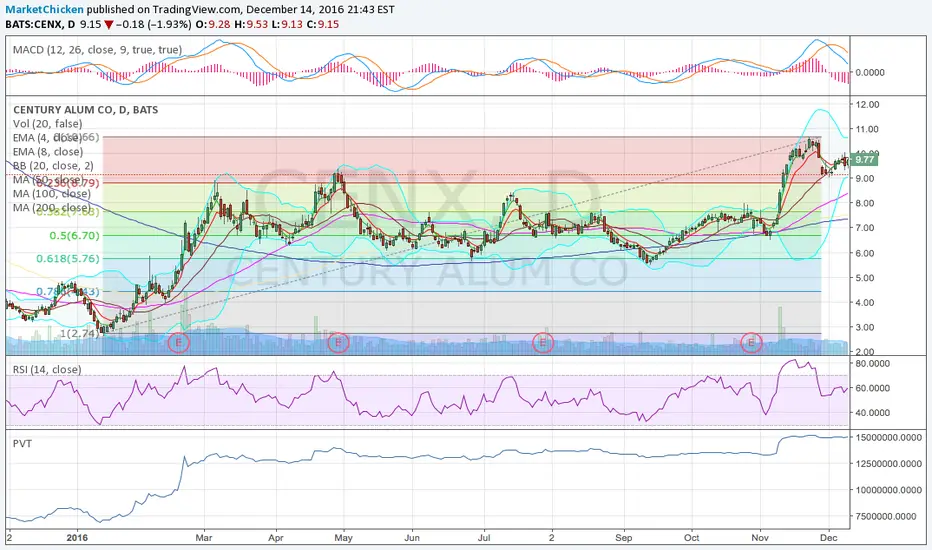Click the PVT pane label
This screenshot has height=550, width=932.
pyautogui.click(x=23, y=444)
